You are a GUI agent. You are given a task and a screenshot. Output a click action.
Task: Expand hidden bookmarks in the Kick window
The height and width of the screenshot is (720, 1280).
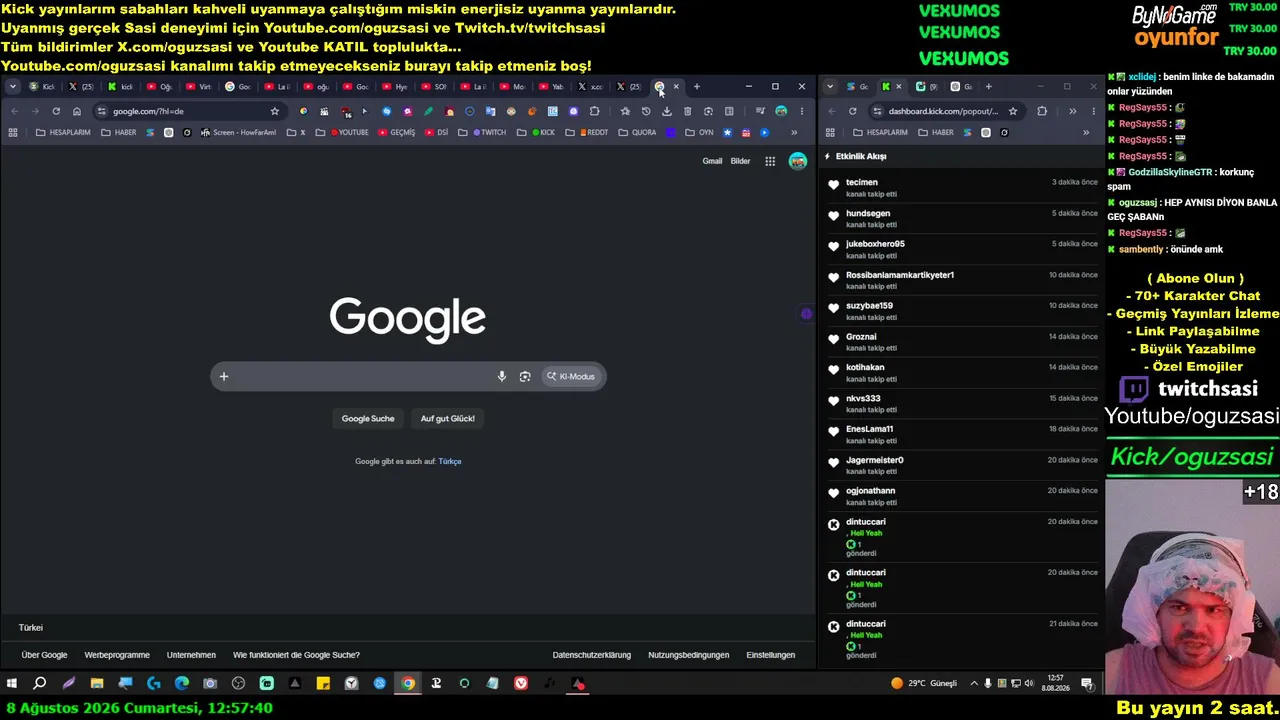pos(1086,132)
